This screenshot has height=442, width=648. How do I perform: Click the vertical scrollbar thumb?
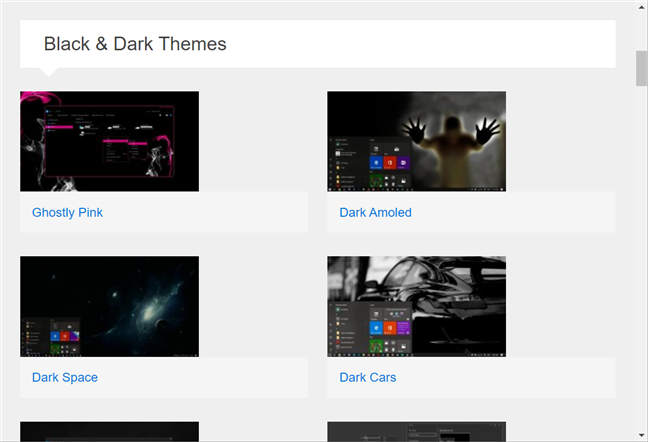click(641, 68)
